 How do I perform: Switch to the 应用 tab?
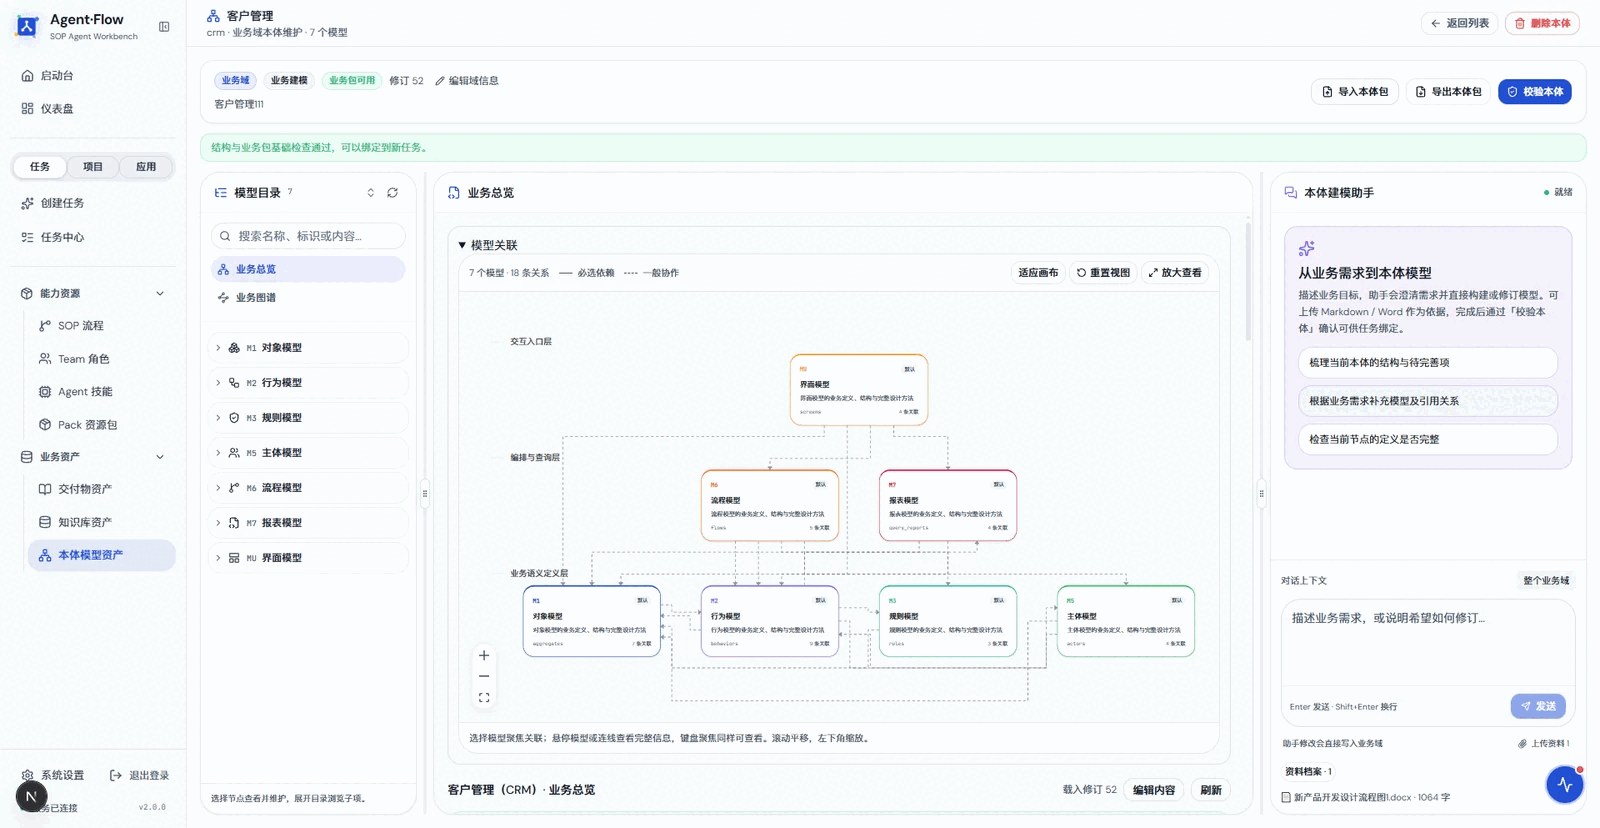tap(146, 167)
